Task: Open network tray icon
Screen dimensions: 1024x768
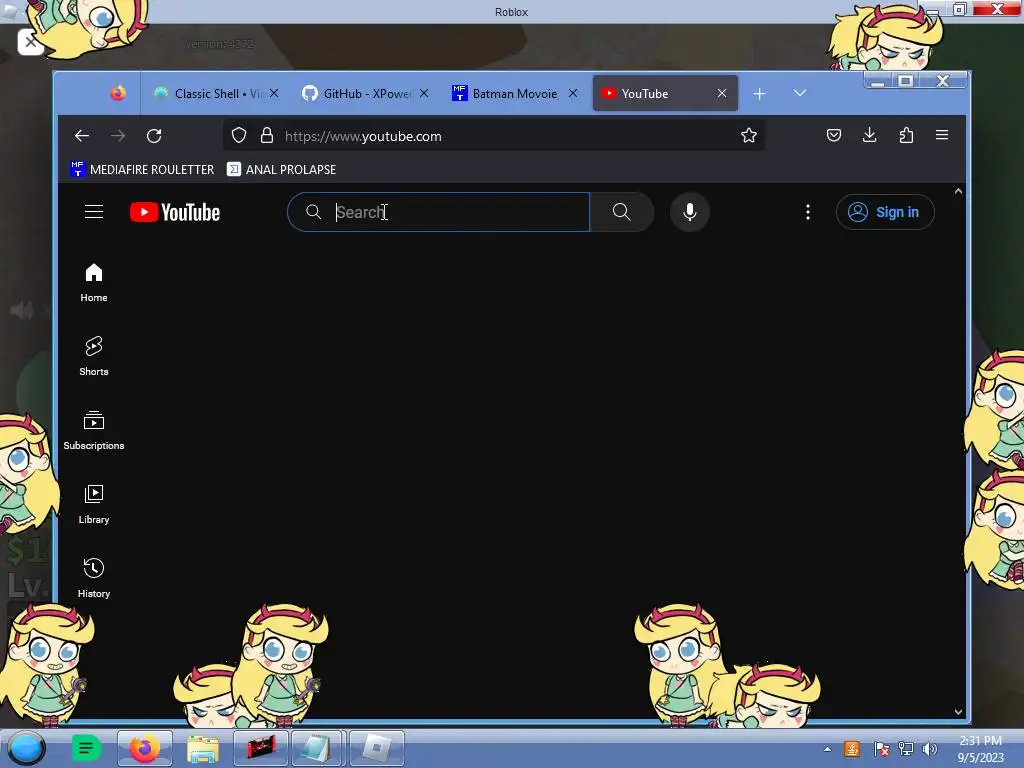Action: (906, 749)
